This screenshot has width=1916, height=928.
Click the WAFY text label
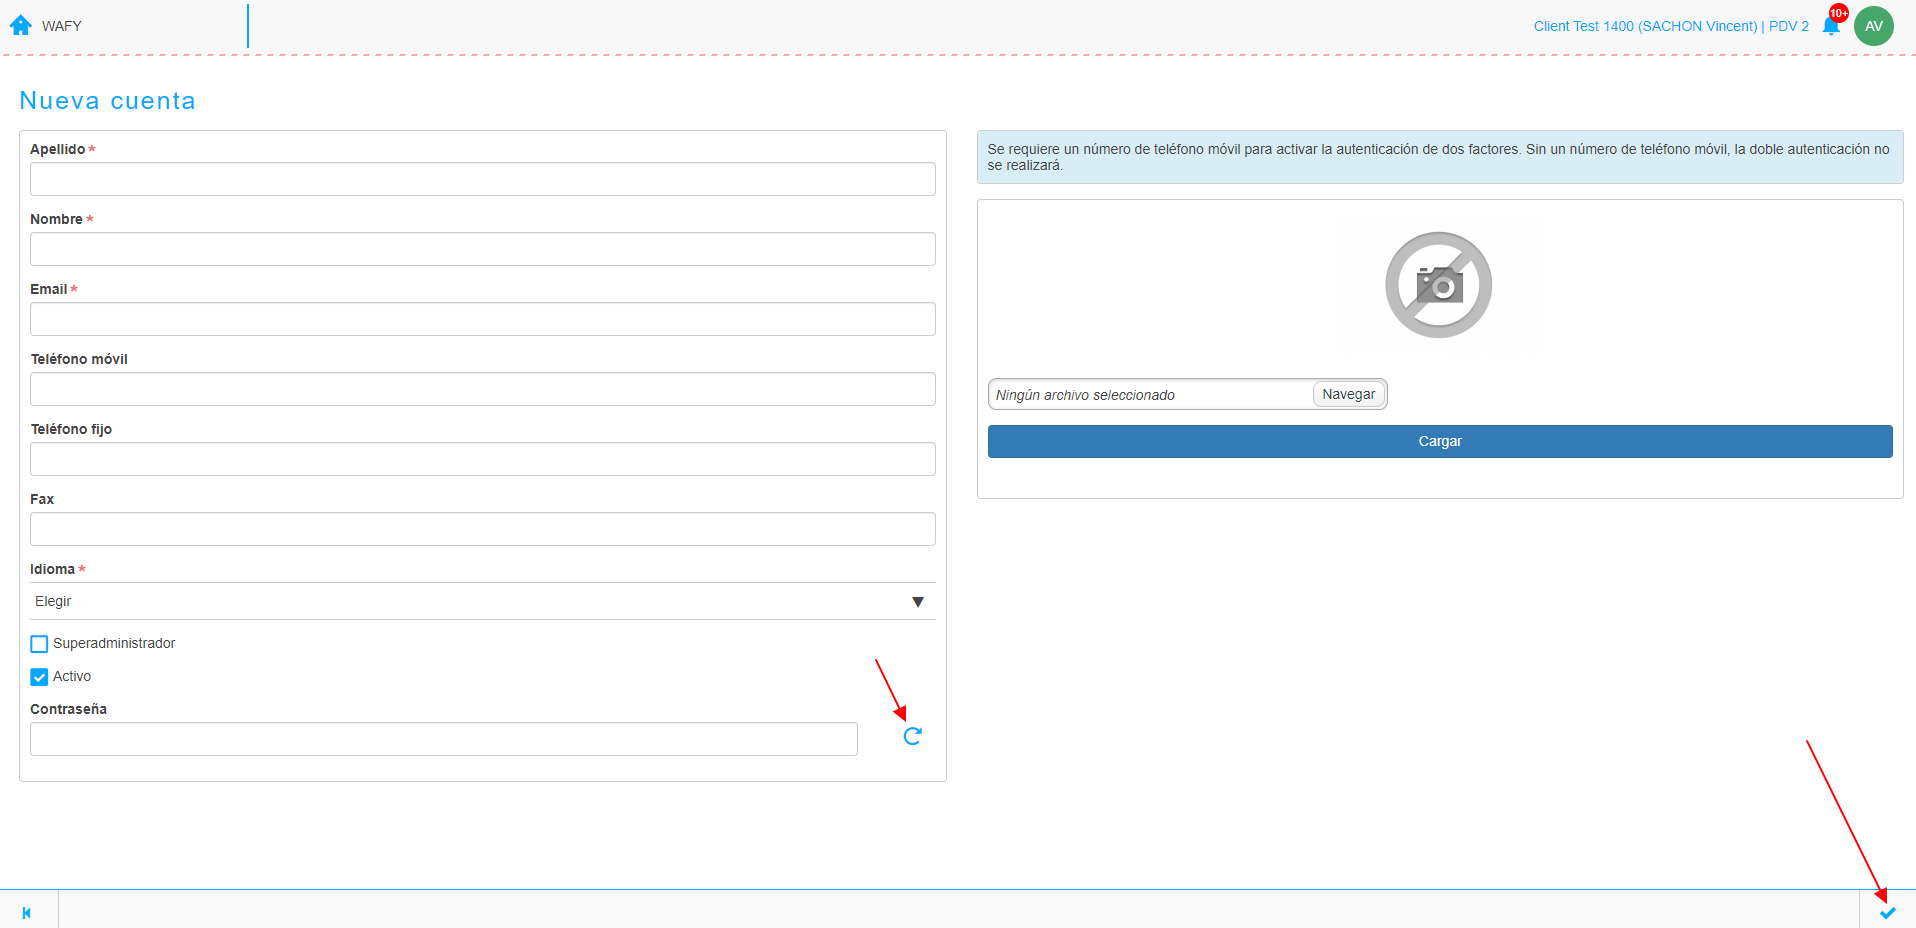click(62, 26)
